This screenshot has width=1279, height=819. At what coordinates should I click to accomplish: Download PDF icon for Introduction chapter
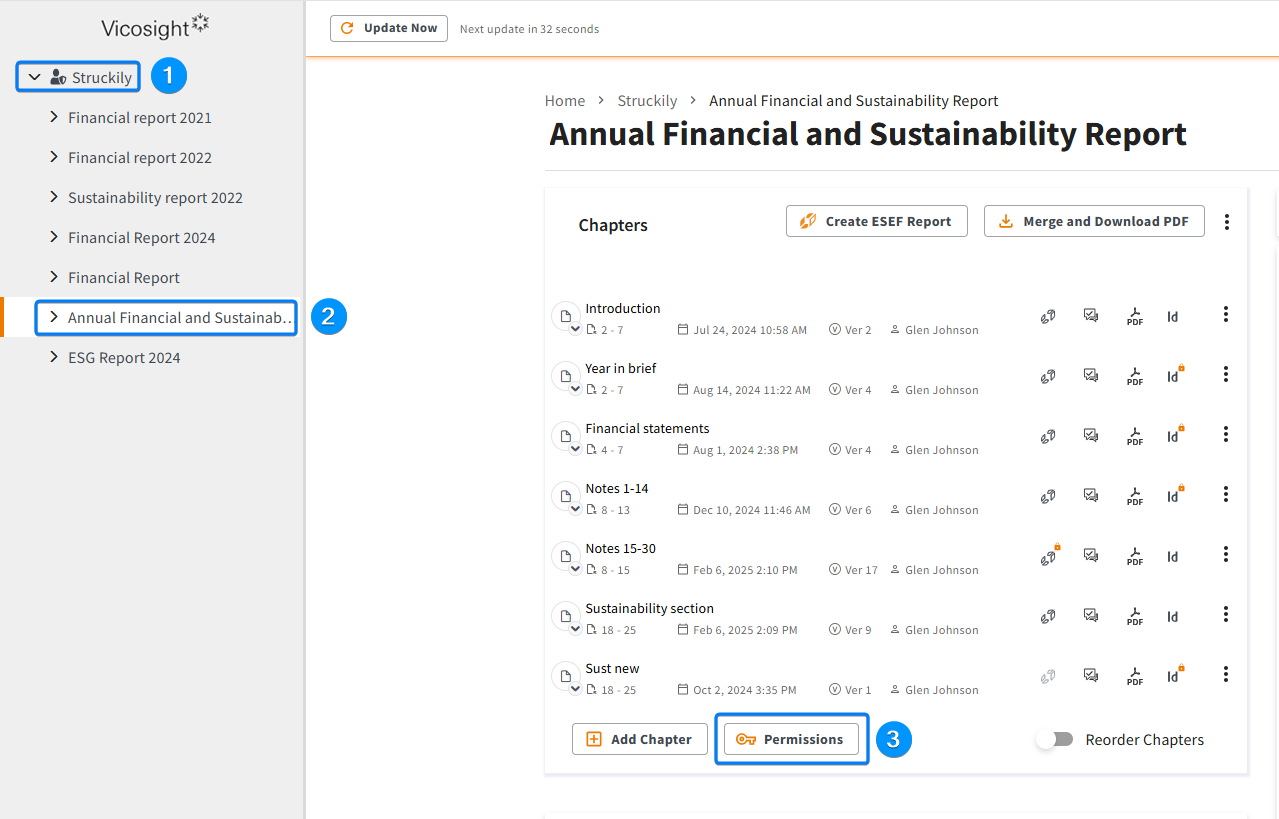(1135, 317)
